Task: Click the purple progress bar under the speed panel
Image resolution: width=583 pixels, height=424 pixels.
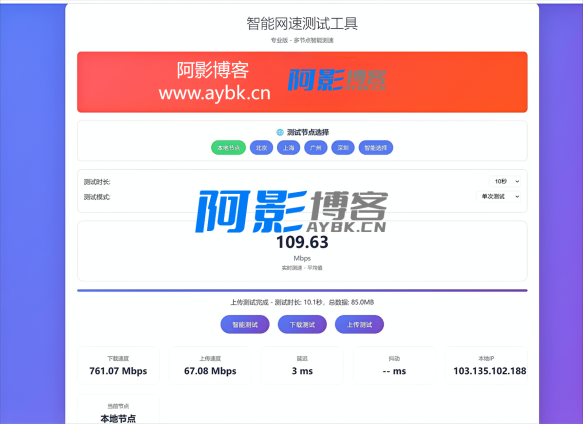Action: tap(302, 290)
